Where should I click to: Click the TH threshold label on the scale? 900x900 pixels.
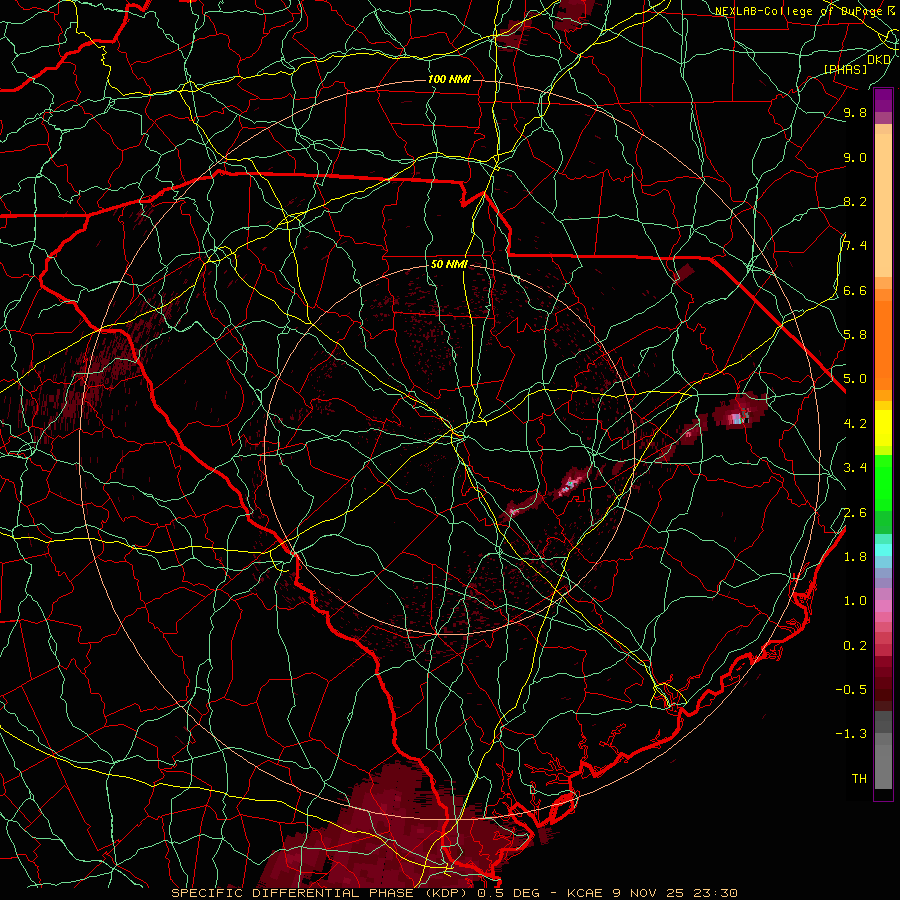859,779
